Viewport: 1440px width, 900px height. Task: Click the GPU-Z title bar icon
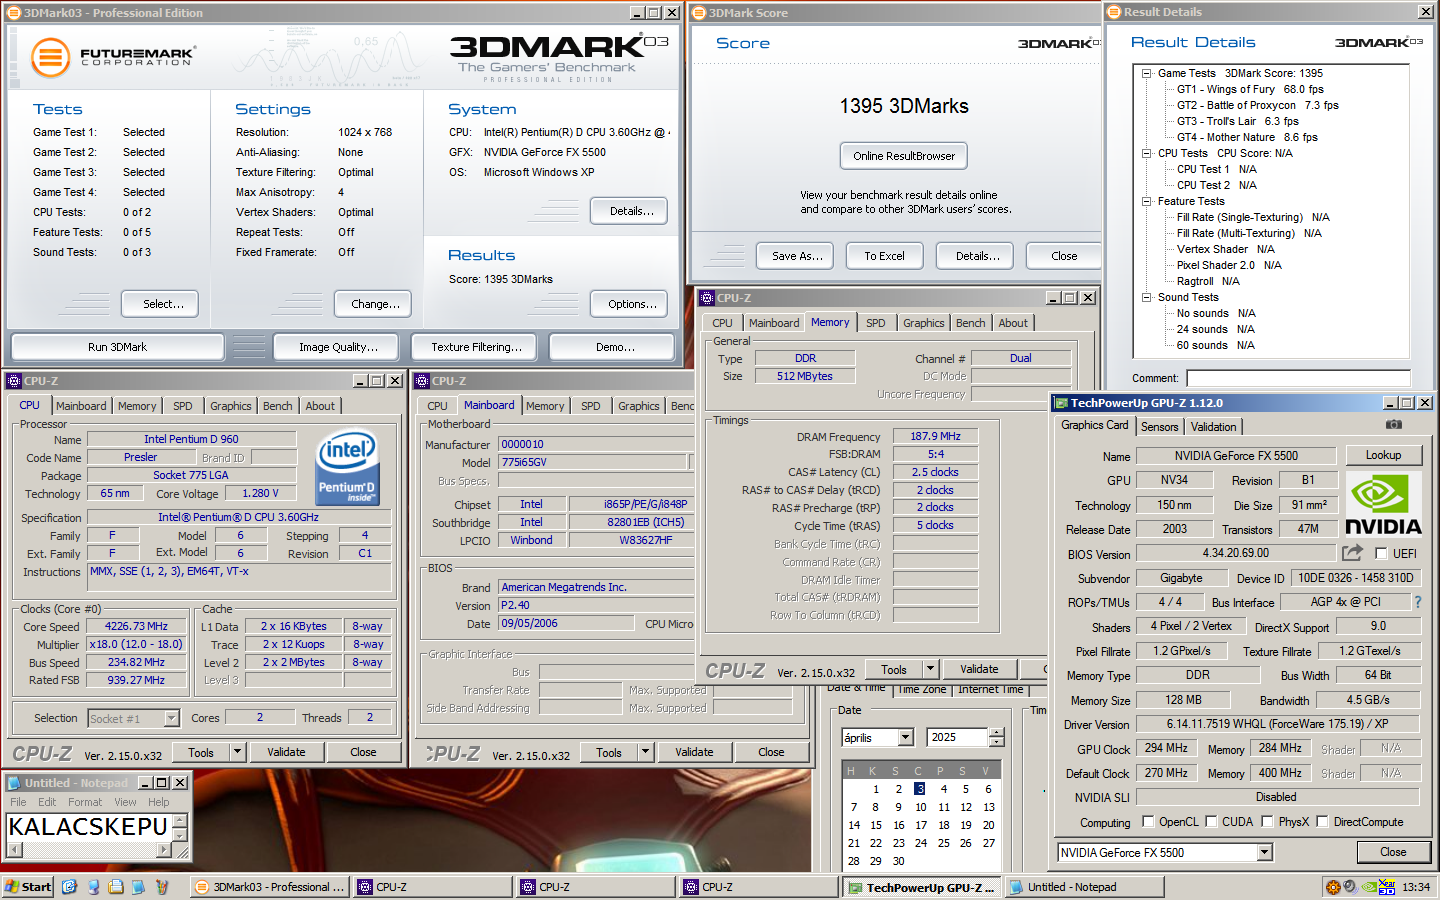click(x=1060, y=403)
